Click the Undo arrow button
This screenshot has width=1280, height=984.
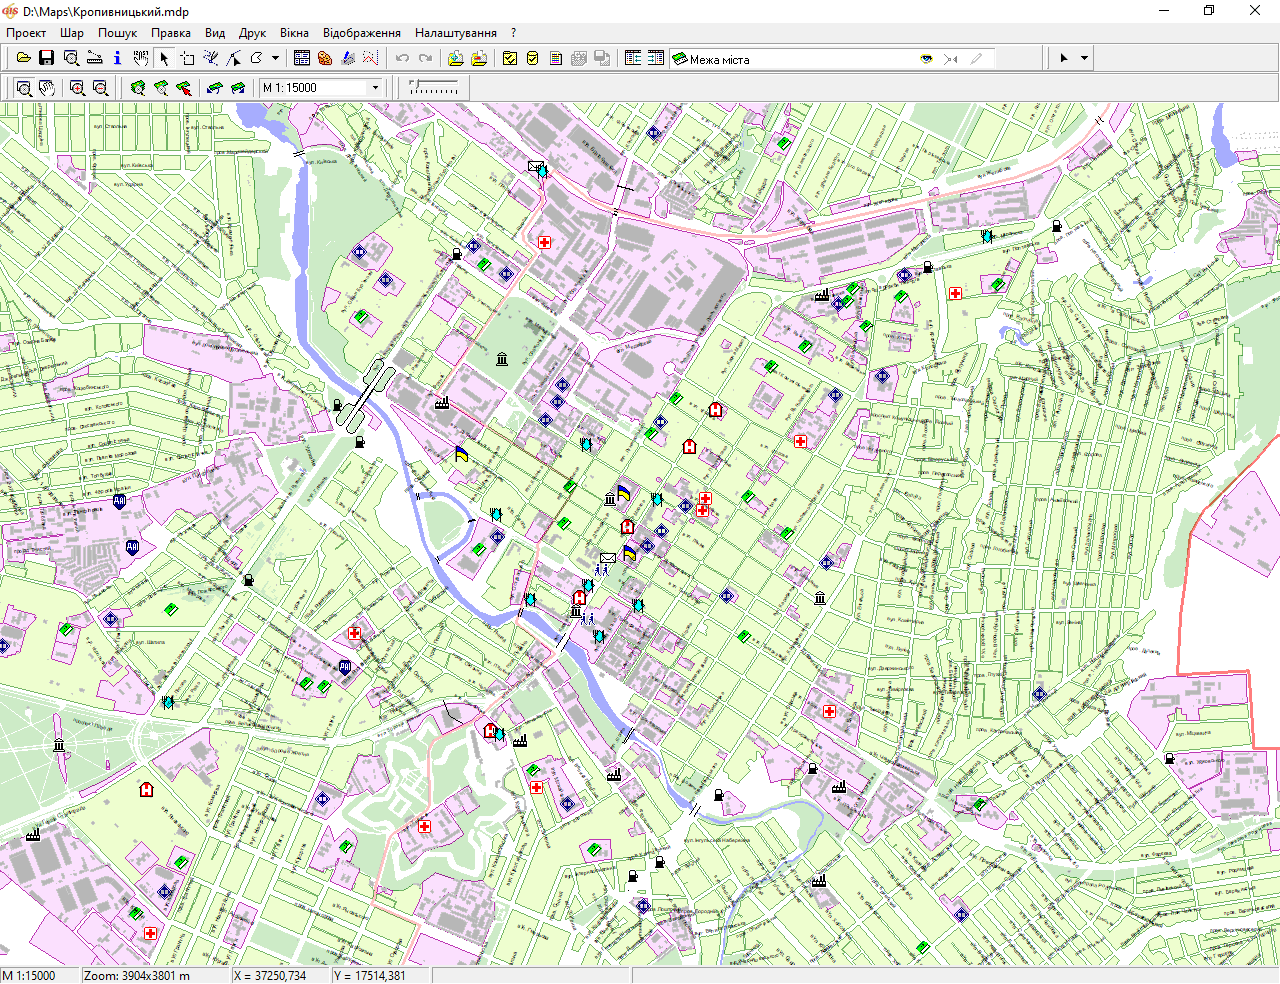click(402, 58)
